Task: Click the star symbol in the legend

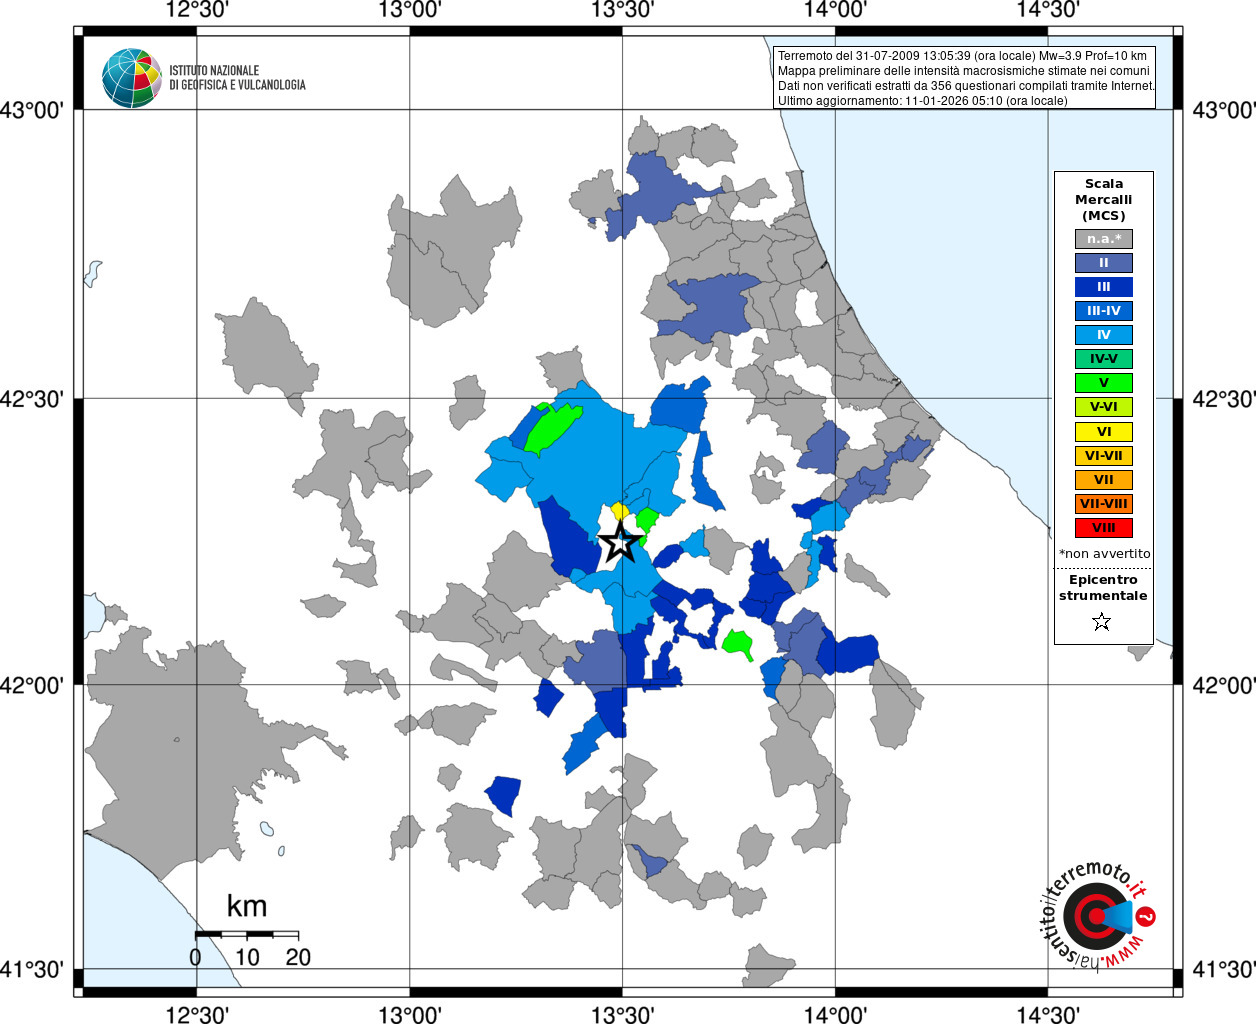Action: point(1102,622)
